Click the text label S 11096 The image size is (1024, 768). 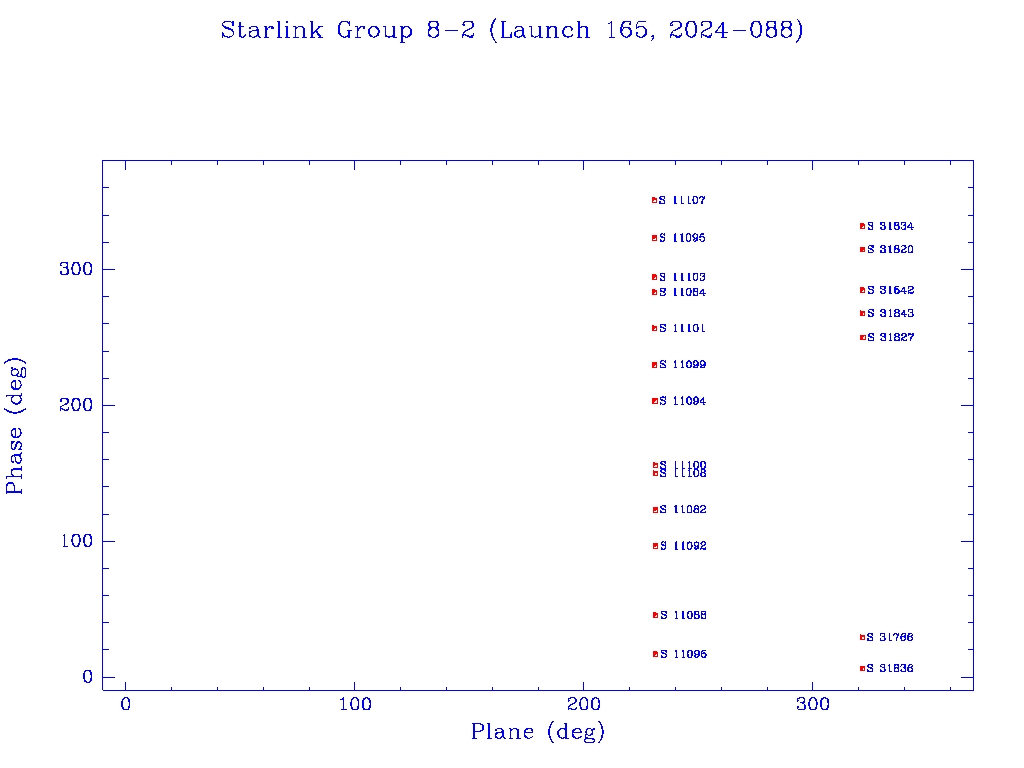[x=684, y=654]
